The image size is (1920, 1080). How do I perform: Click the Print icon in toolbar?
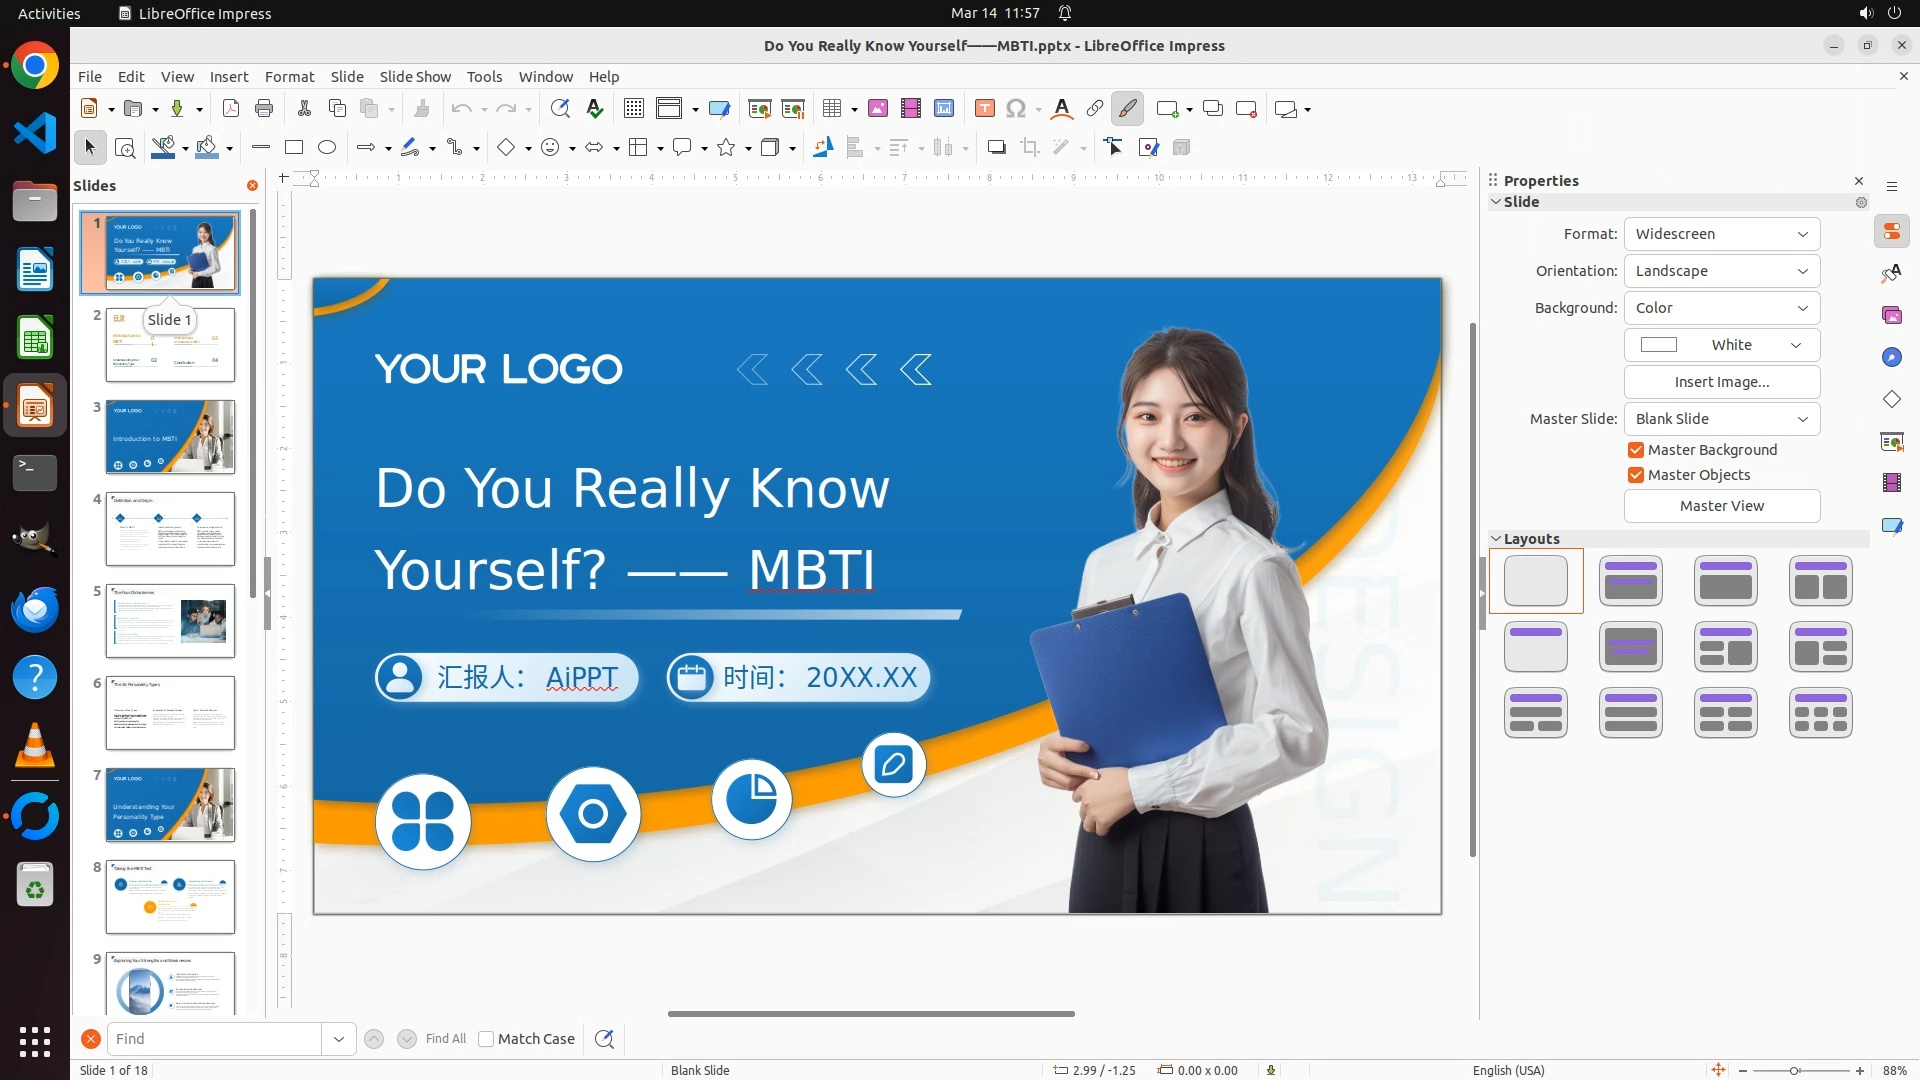click(x=264, y=109)
